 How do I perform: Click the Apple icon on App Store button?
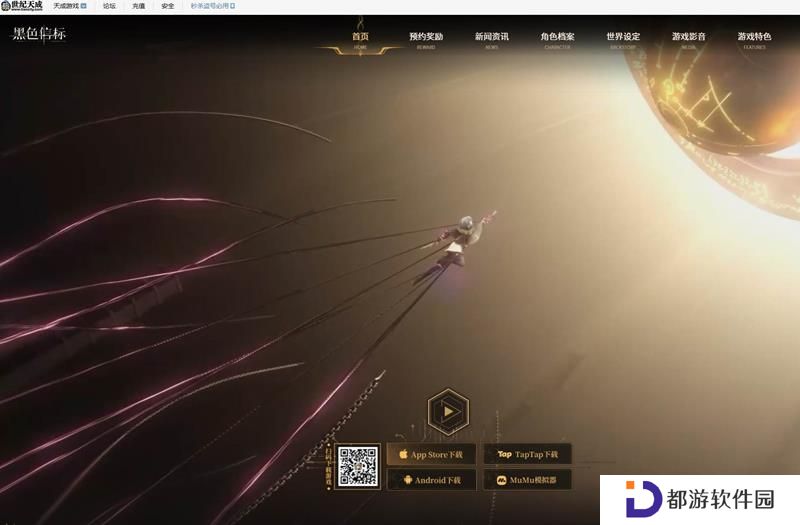403,454
